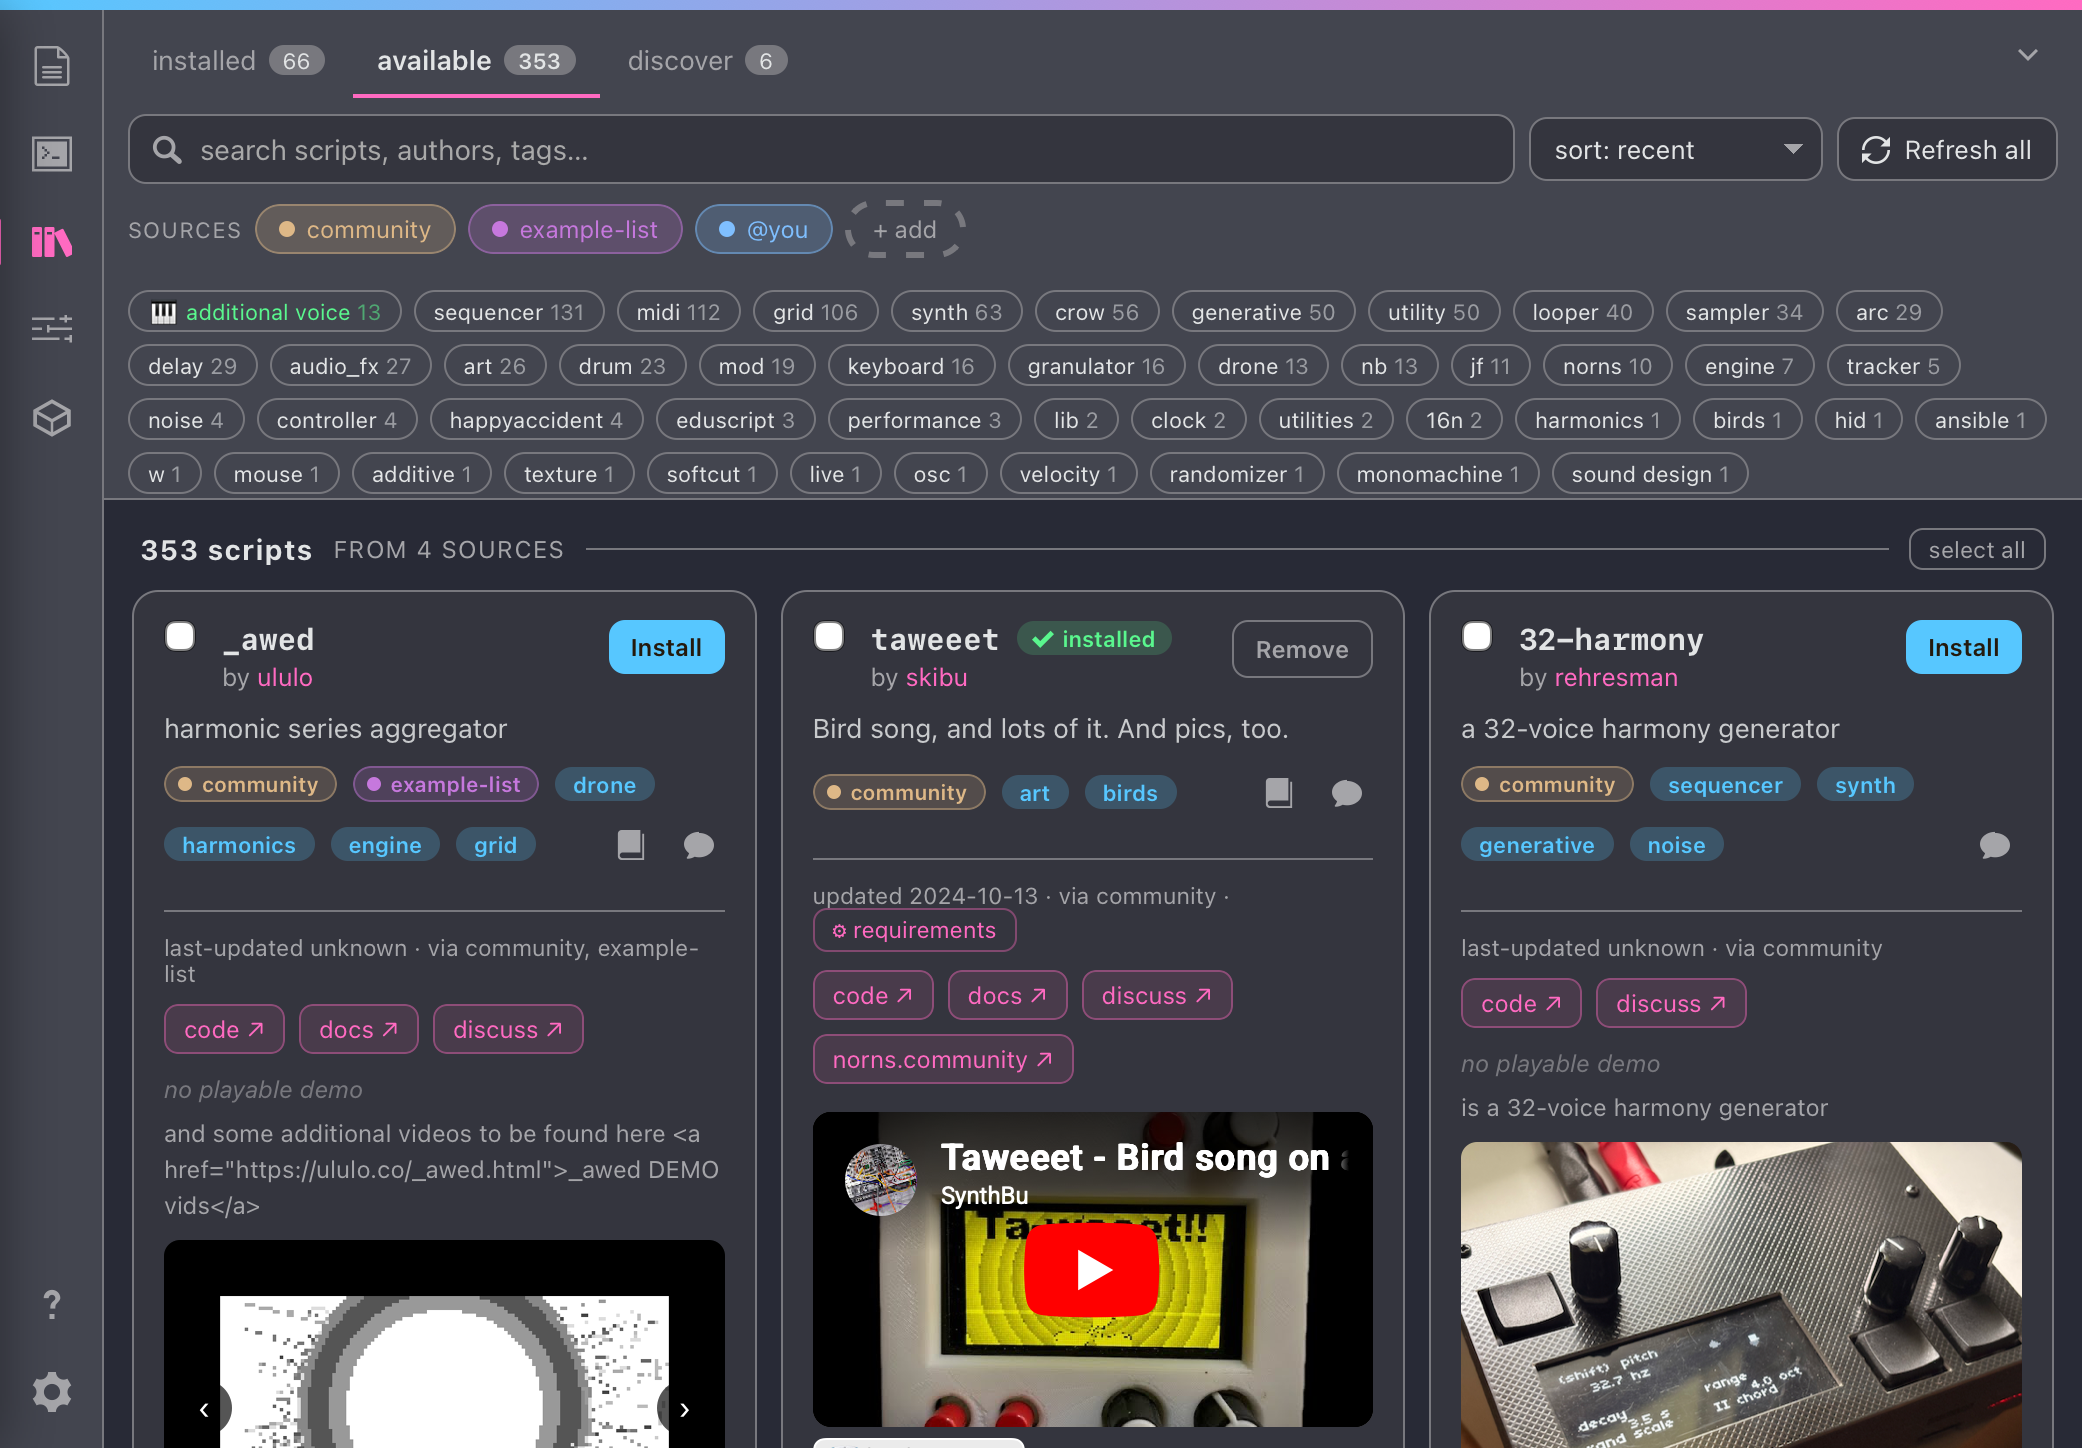Filter by the sound design 1 tag
The height and width of the screenshot is (1448, 2082).
(1650, 474)
